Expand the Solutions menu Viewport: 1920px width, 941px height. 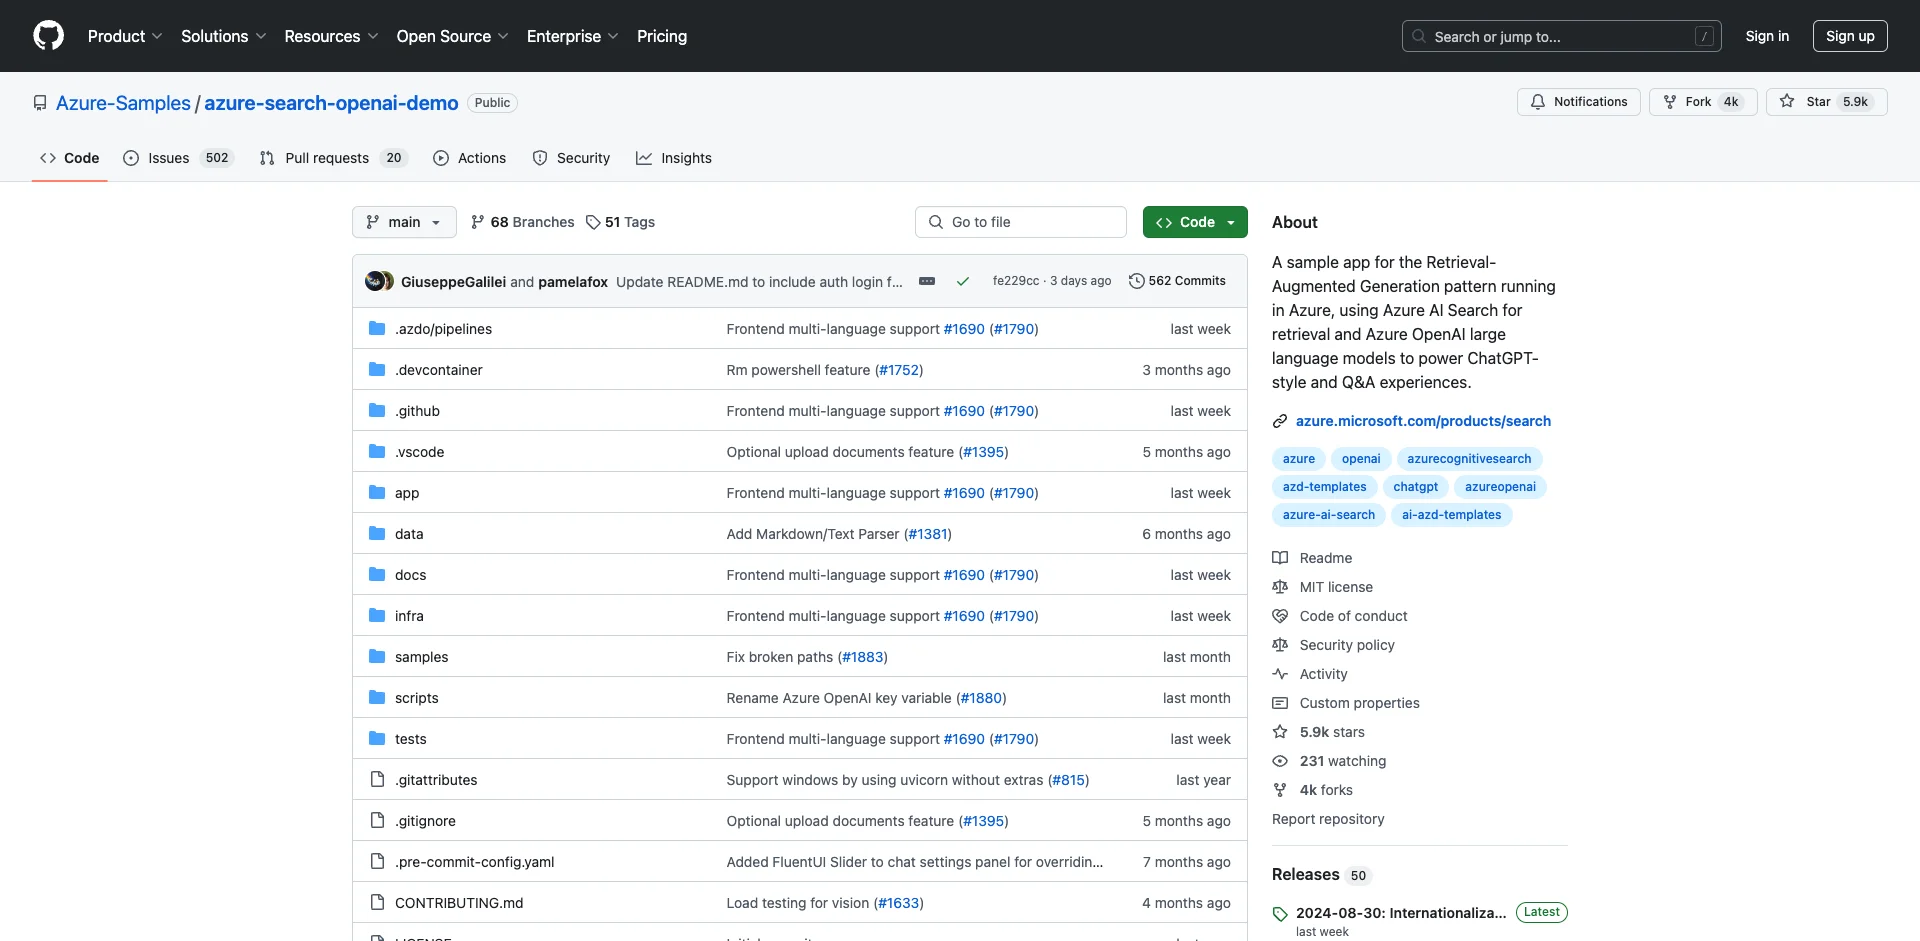point(223,36)
